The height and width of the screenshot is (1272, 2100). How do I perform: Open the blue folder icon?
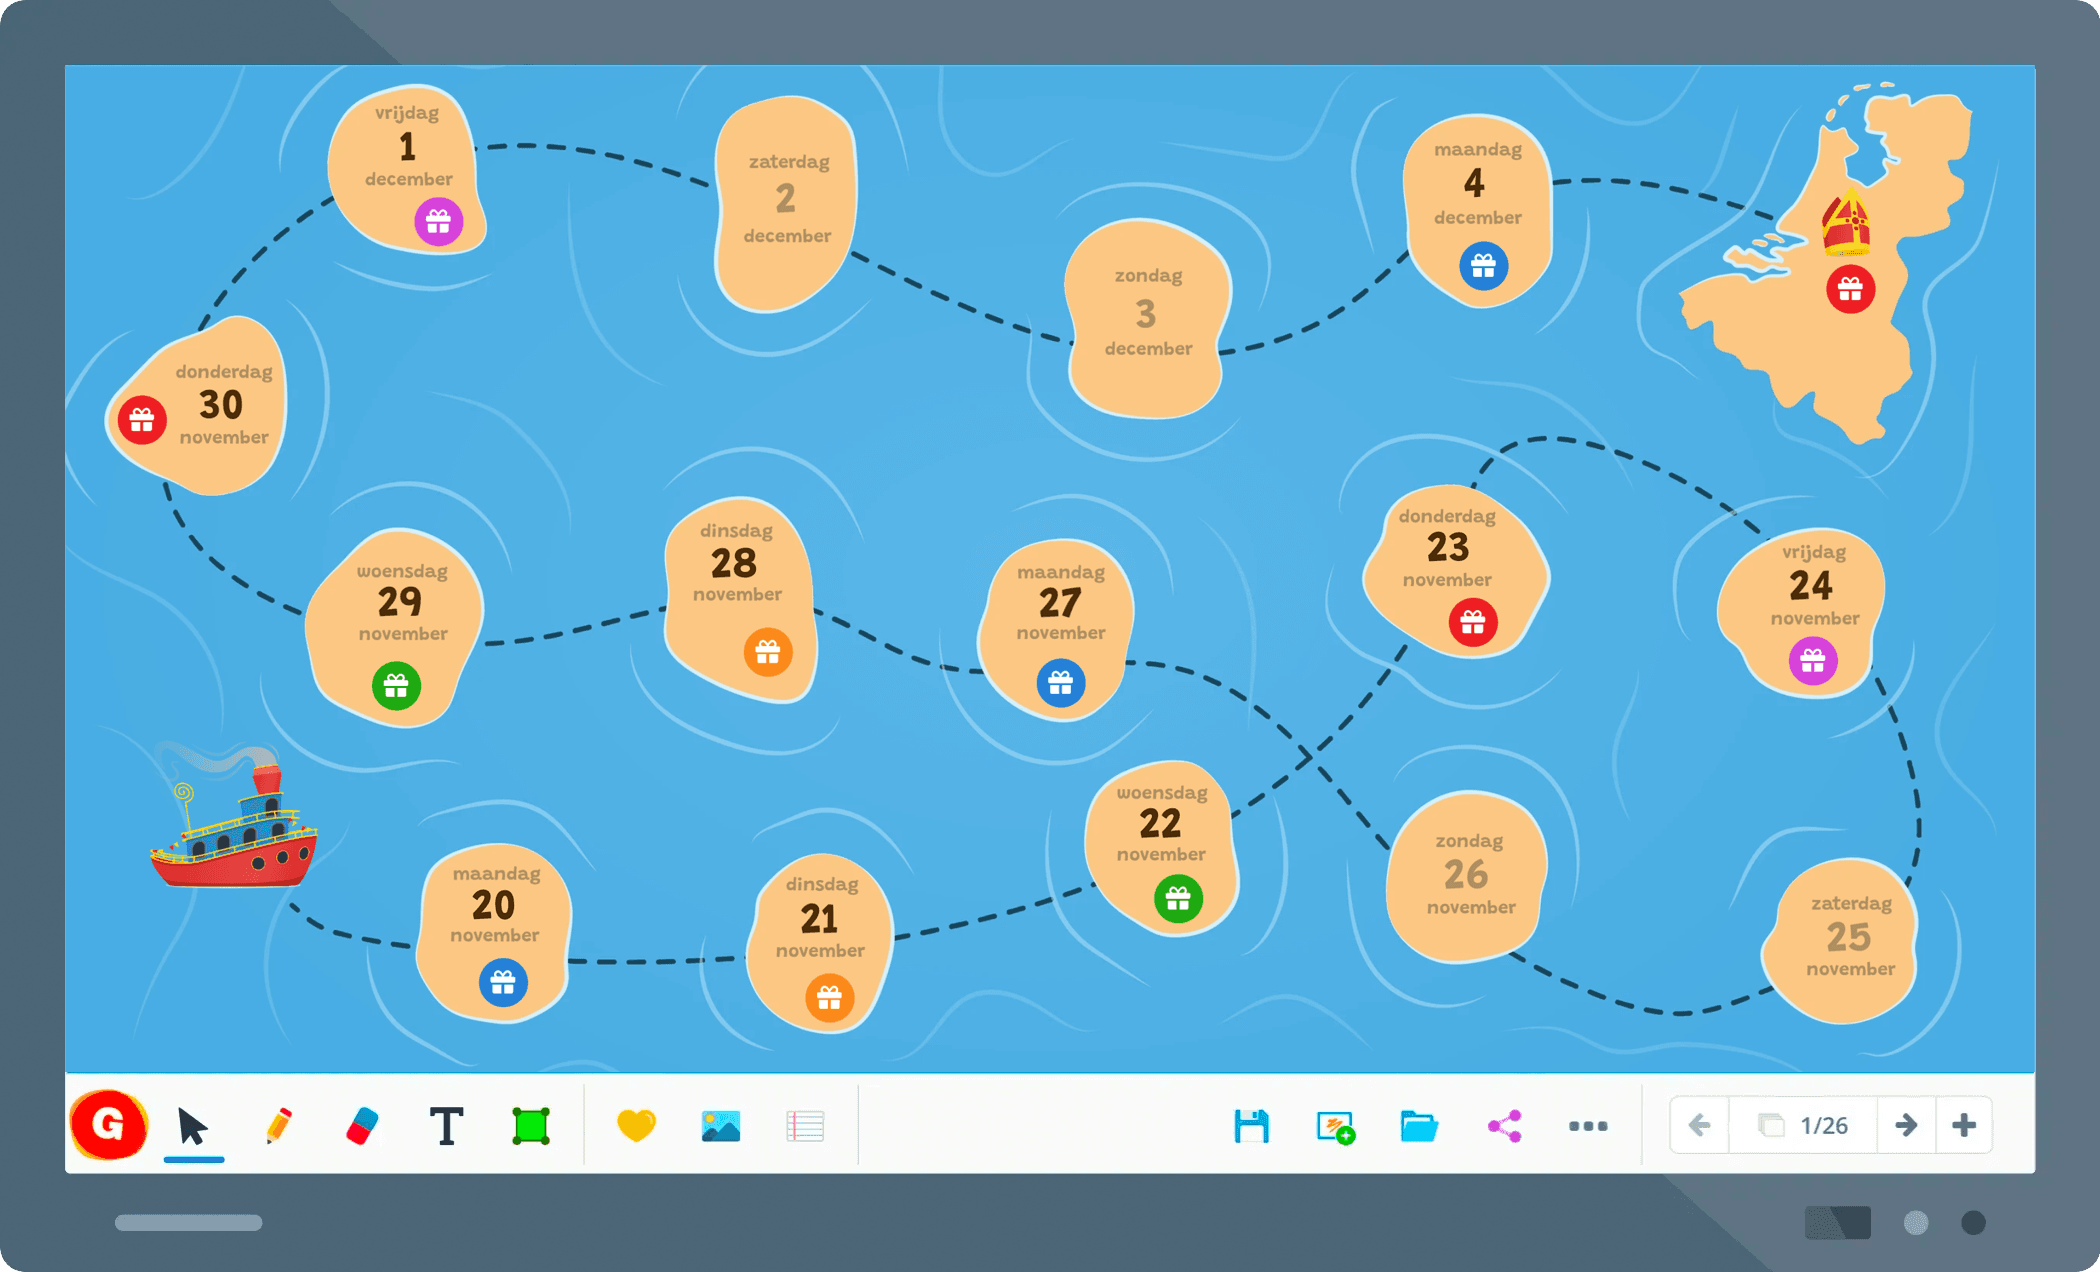(1419, 1126)
